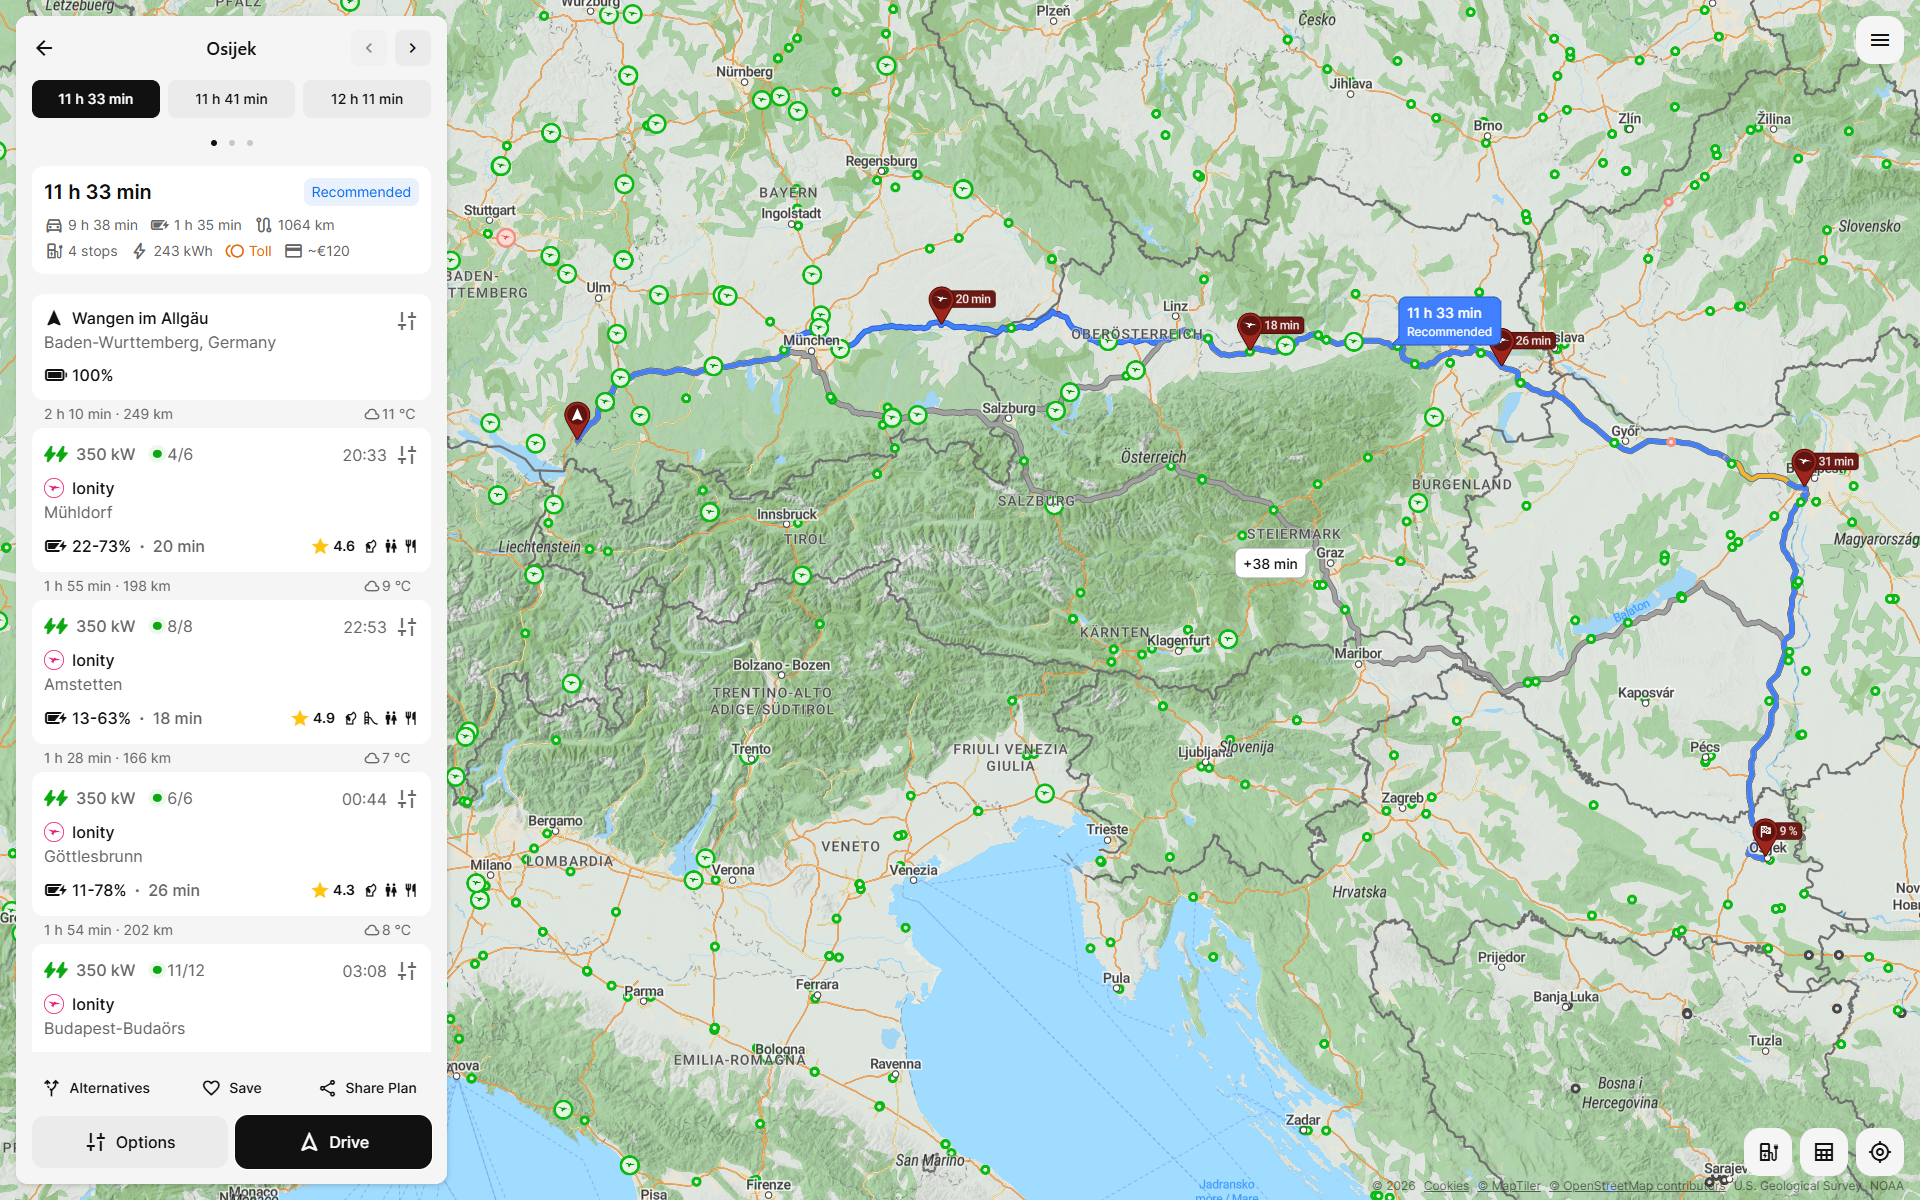Save this route plan
This screenshot has height=1200, width=1920.
tap(232, 1088)
